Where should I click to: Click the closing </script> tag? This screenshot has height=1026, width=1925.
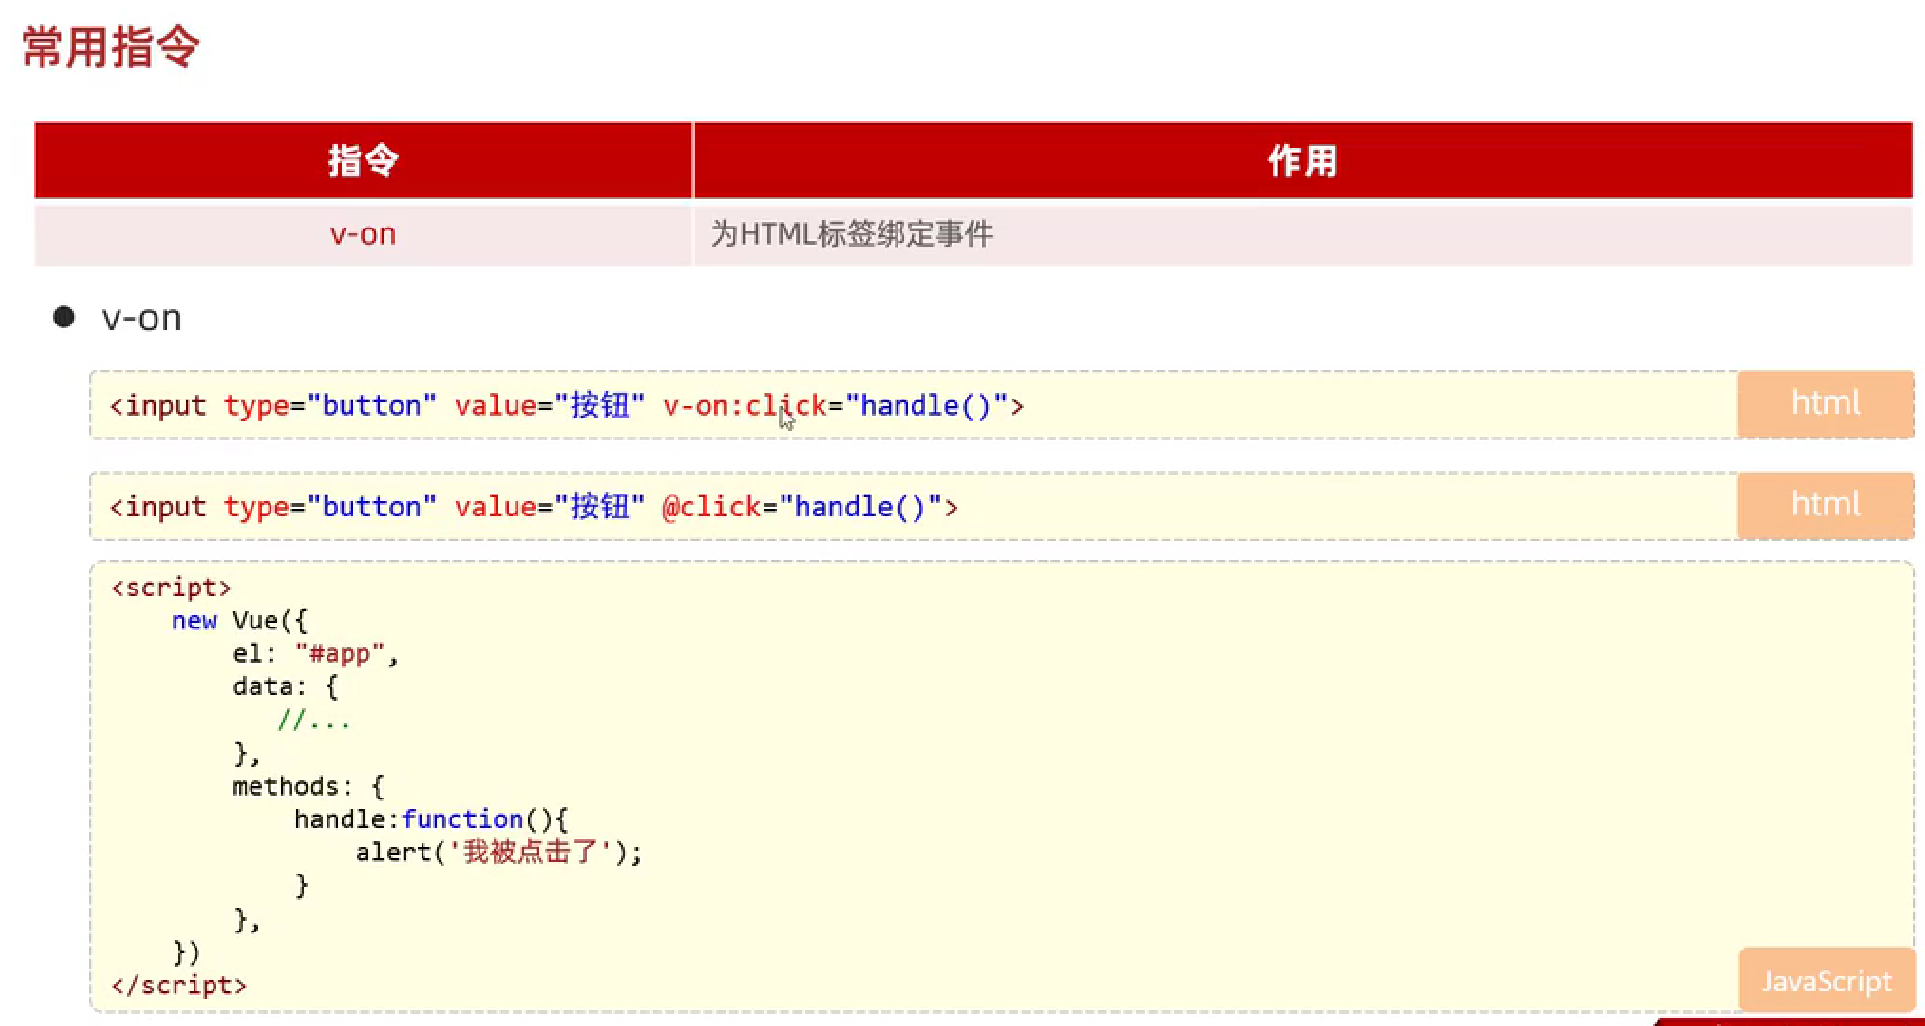tap(179, 986)
